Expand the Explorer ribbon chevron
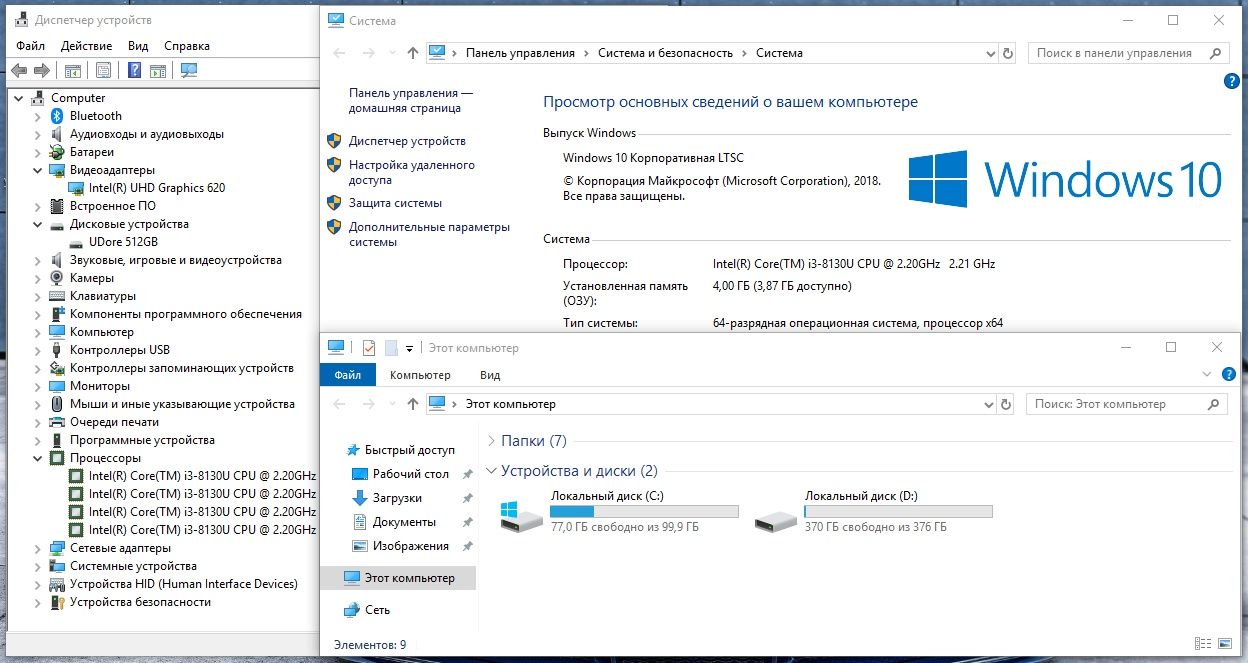This screenshot has height=663, width=1248. [1206, 374]
